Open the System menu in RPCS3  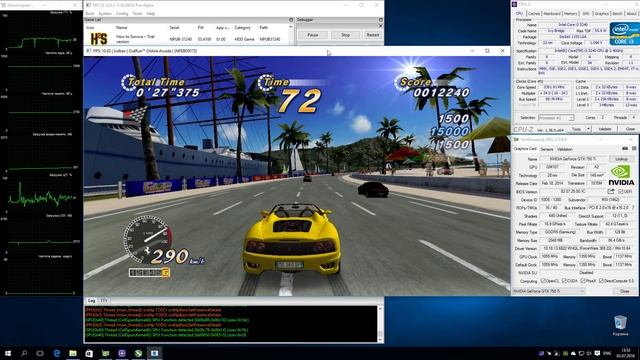(x=105, y=13)
